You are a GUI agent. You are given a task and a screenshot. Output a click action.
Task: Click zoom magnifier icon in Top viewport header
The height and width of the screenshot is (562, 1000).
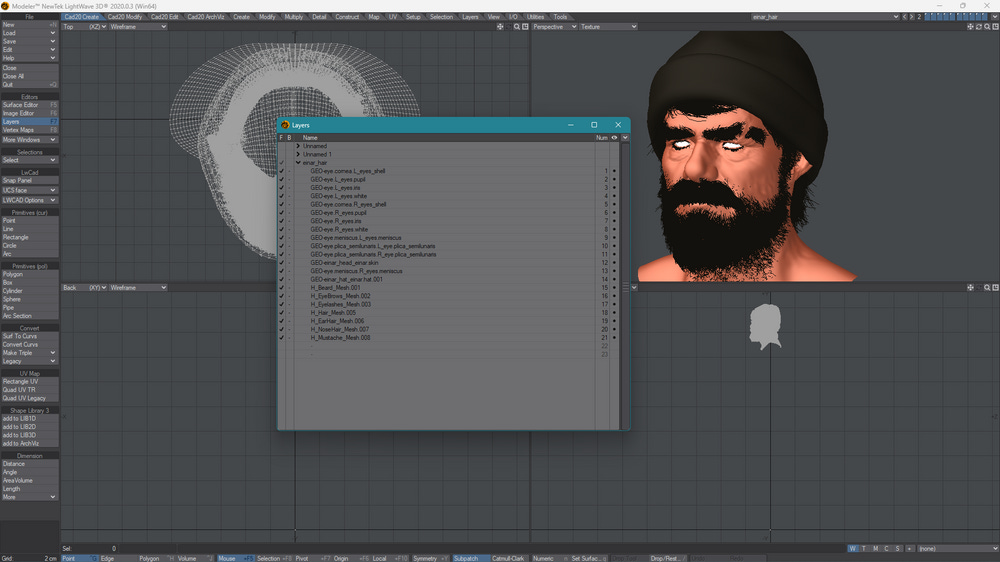pyautogui.click(x=517, y=27)
